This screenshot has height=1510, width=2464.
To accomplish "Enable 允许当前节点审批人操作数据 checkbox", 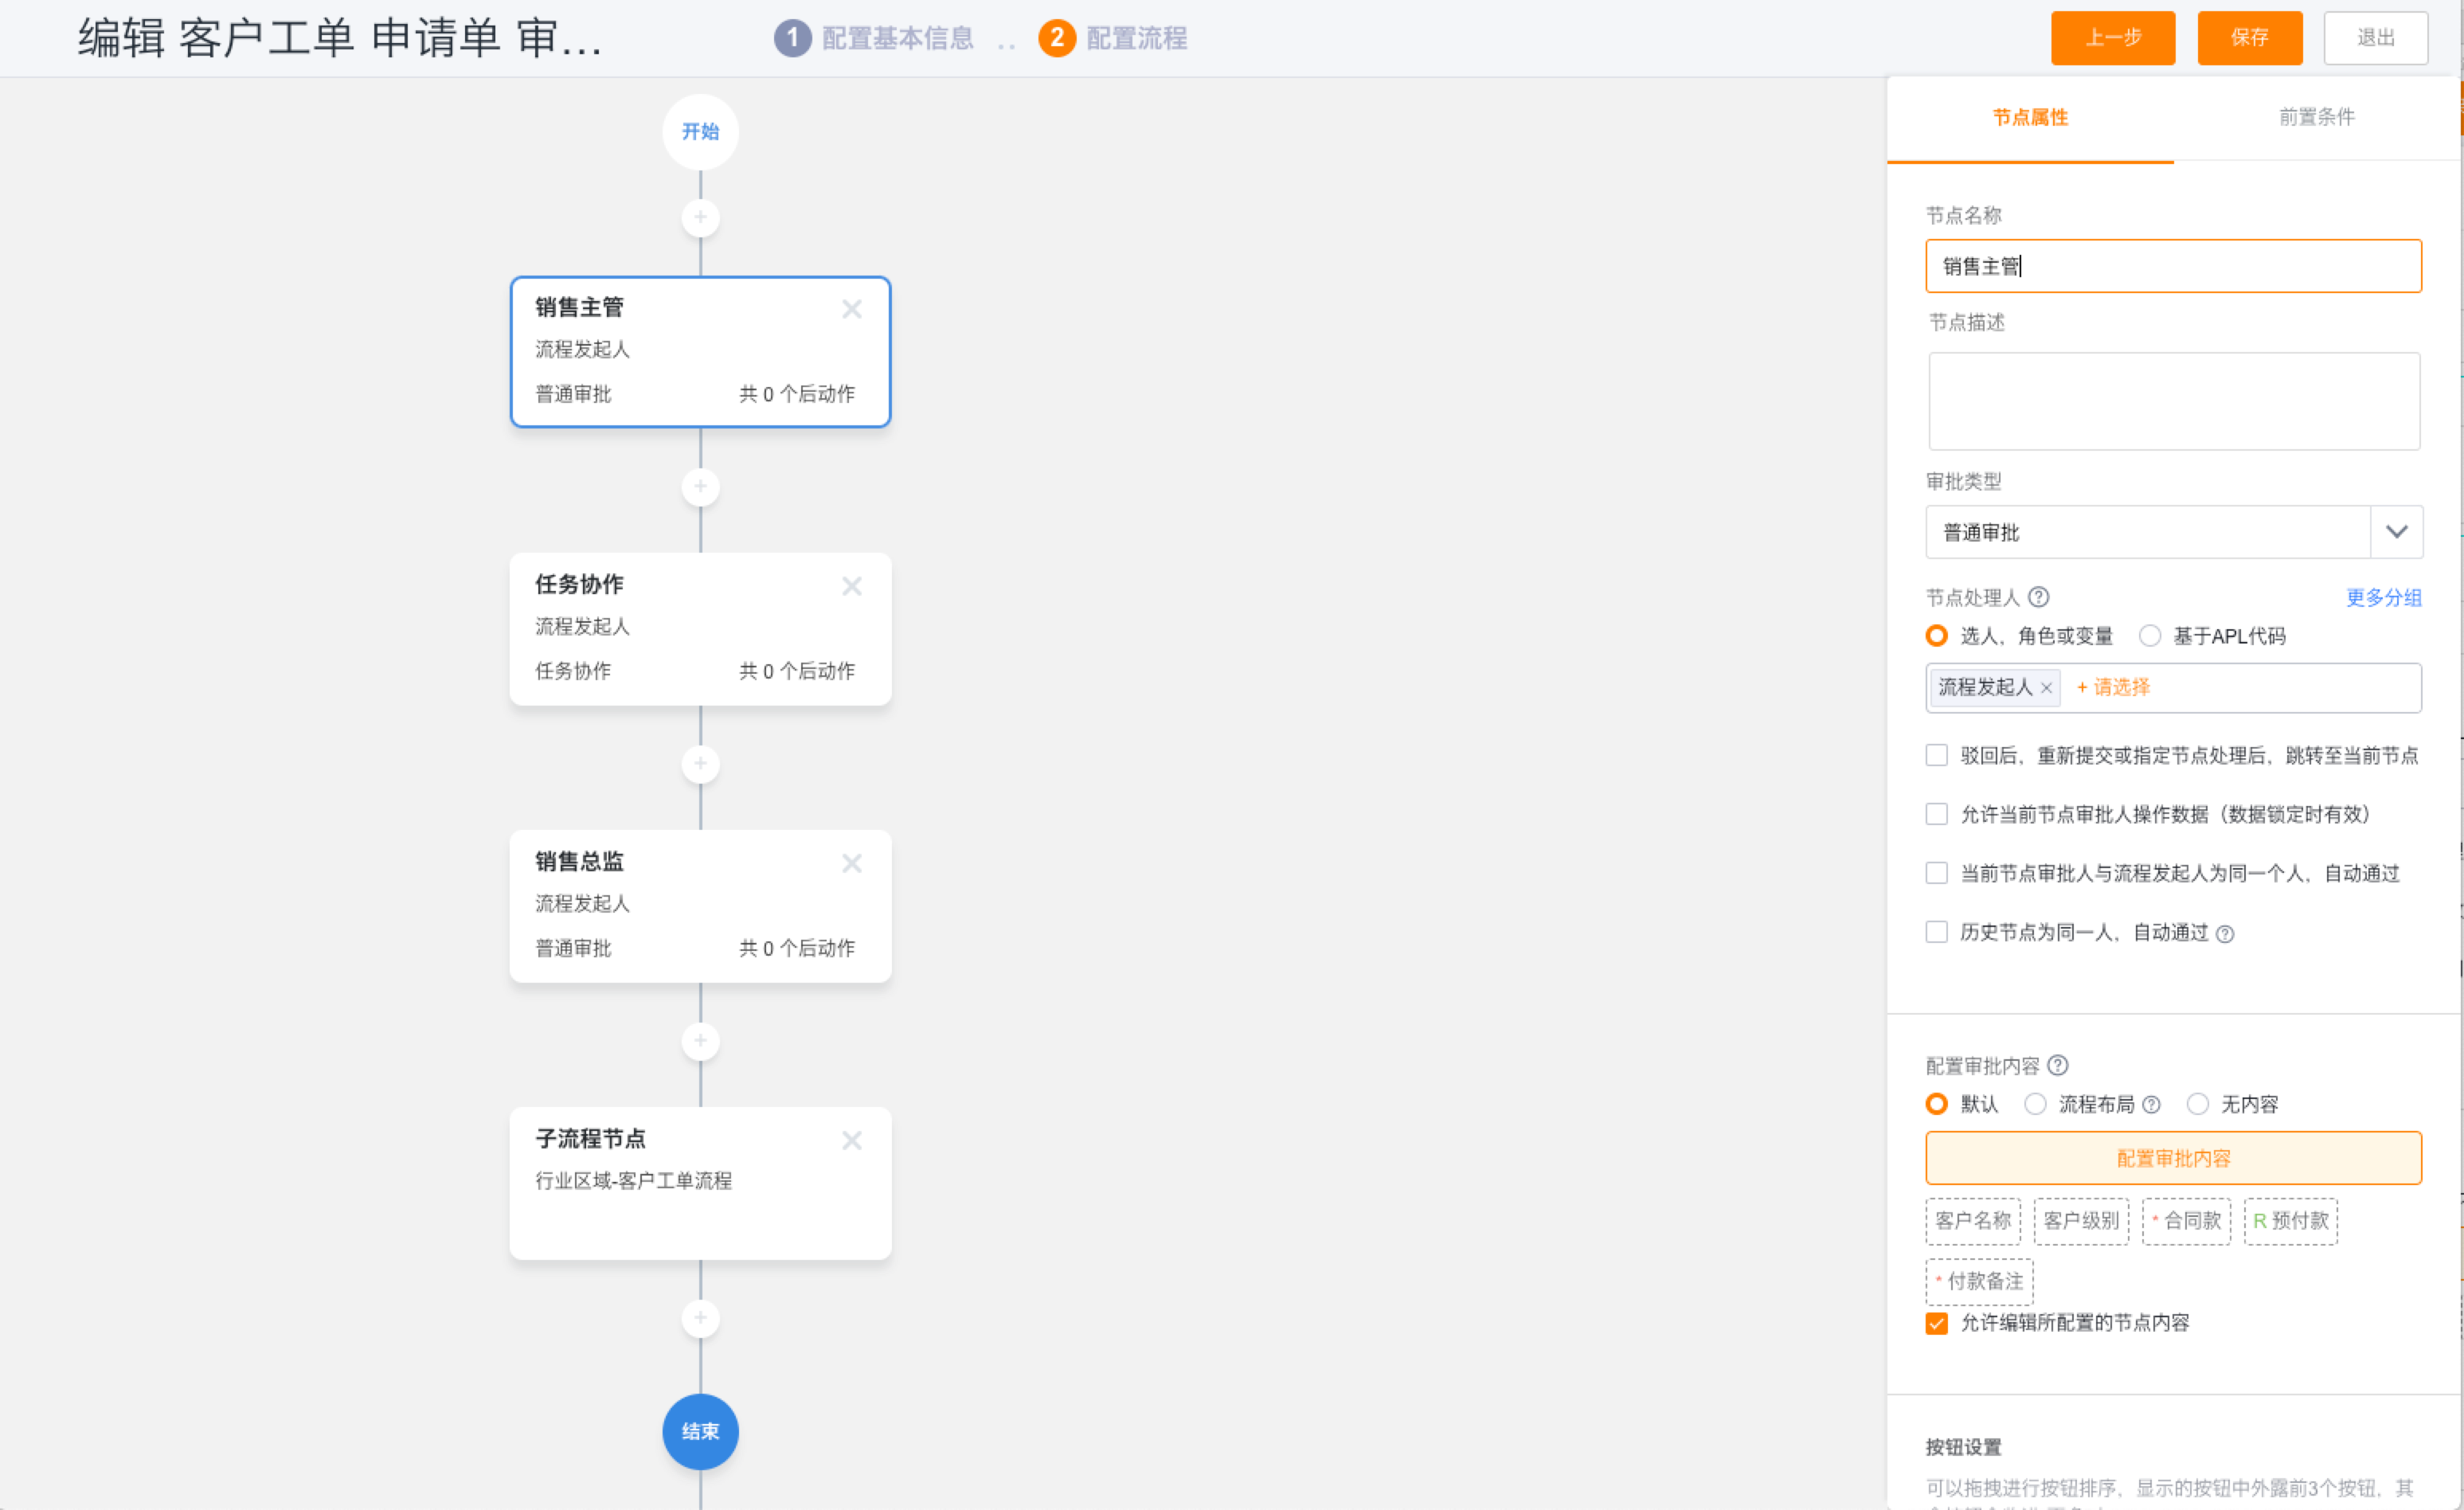I will (x=1937, y=814).
